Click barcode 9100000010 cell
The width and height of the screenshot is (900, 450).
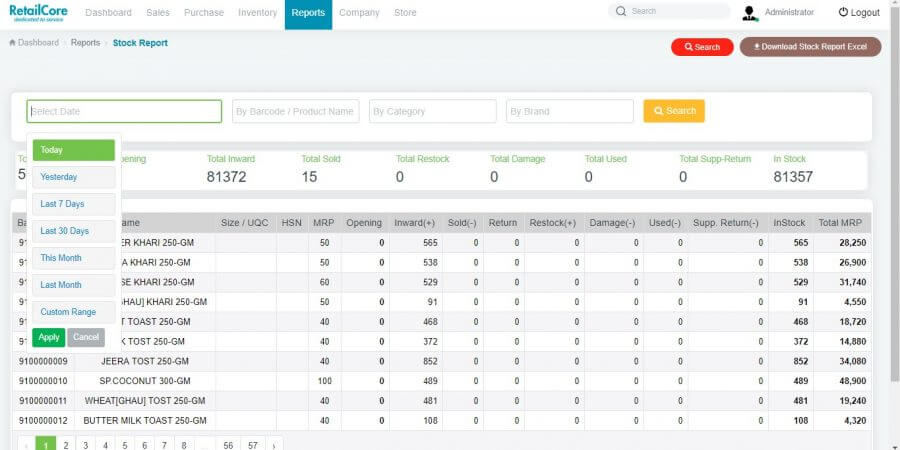43,381
